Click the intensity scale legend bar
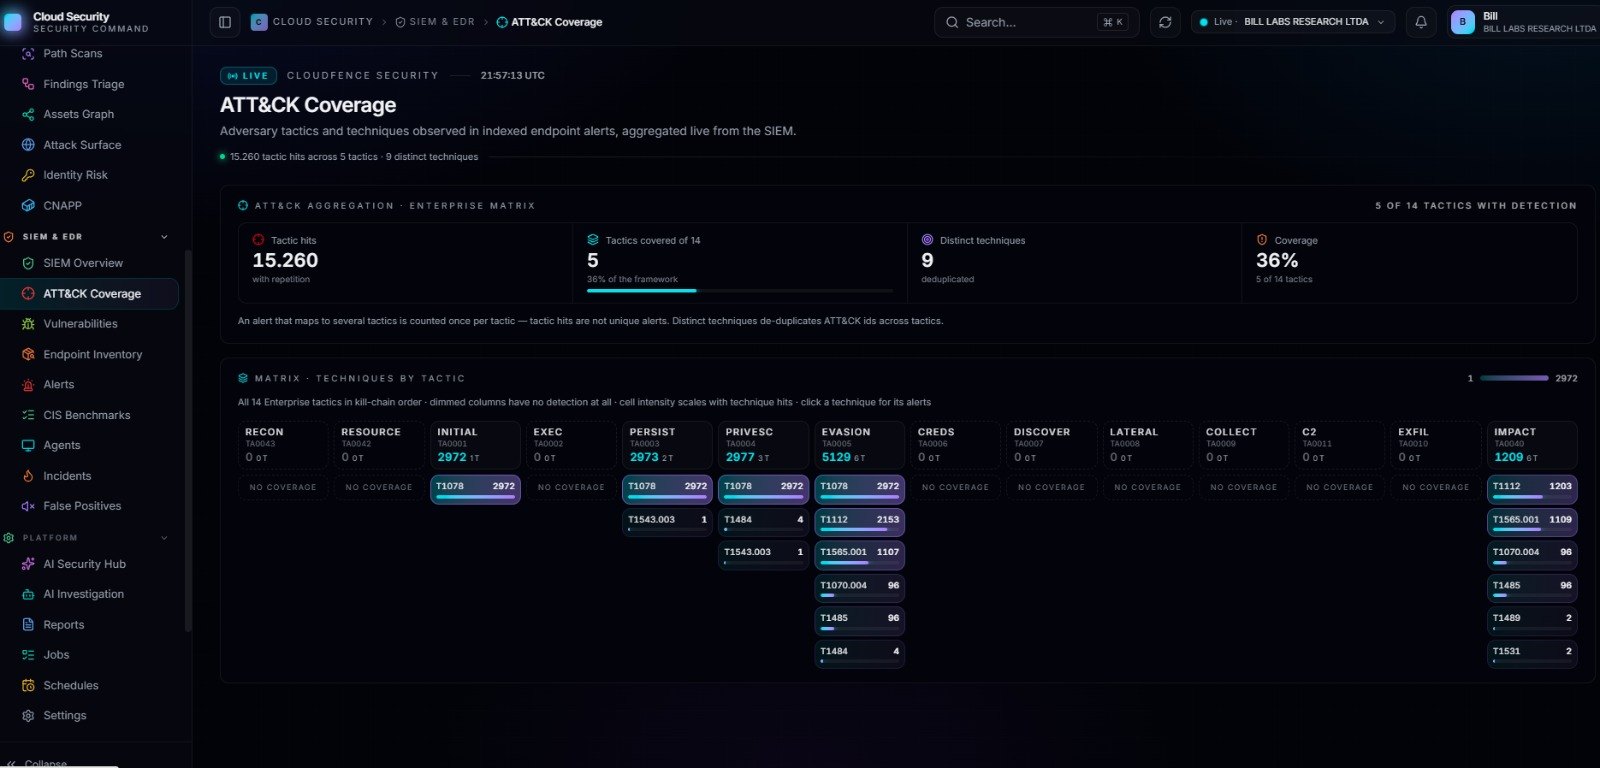1600x768 pixels. pyautogui.click(x=1514, y=378)
